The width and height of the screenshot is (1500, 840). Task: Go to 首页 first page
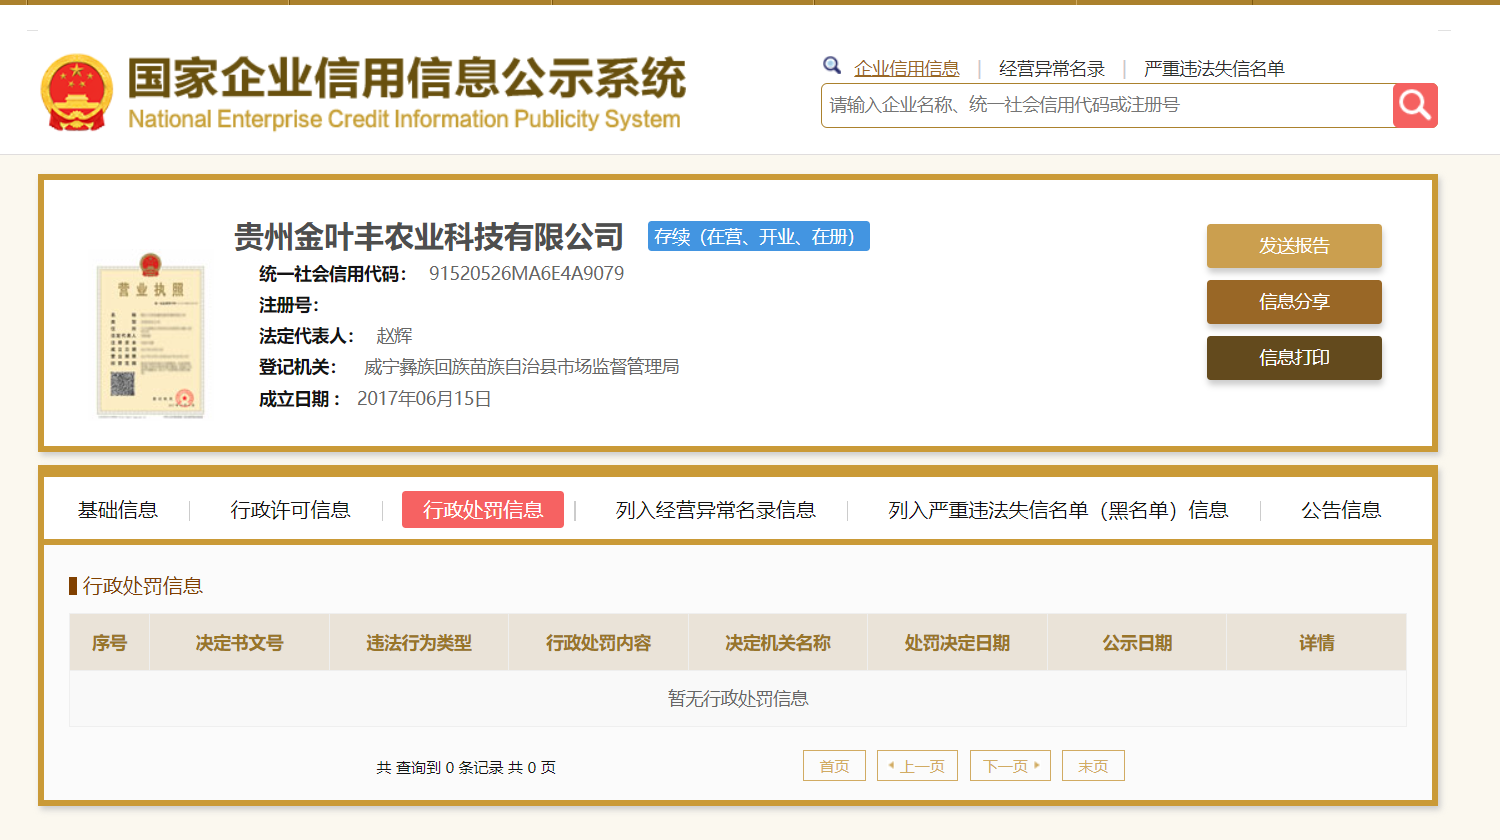coord(834,766)
